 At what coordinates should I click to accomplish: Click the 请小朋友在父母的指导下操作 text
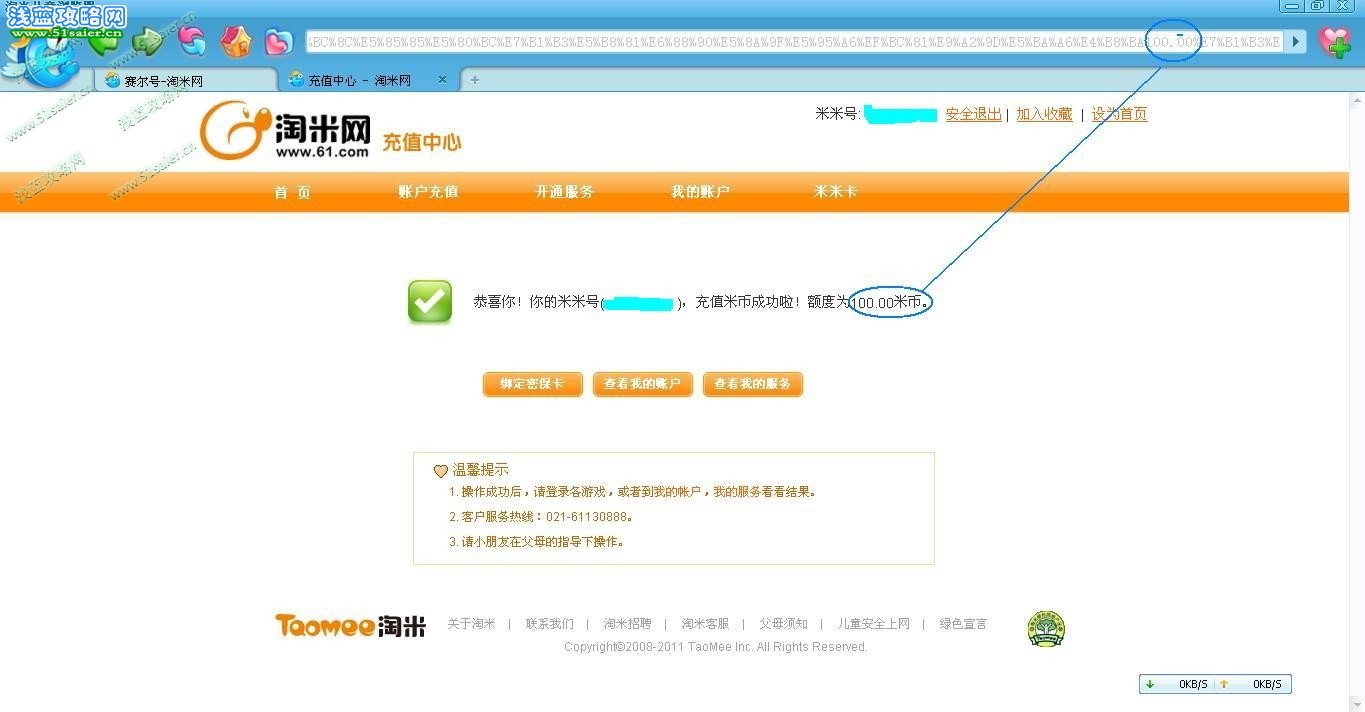tap(542, 542)
